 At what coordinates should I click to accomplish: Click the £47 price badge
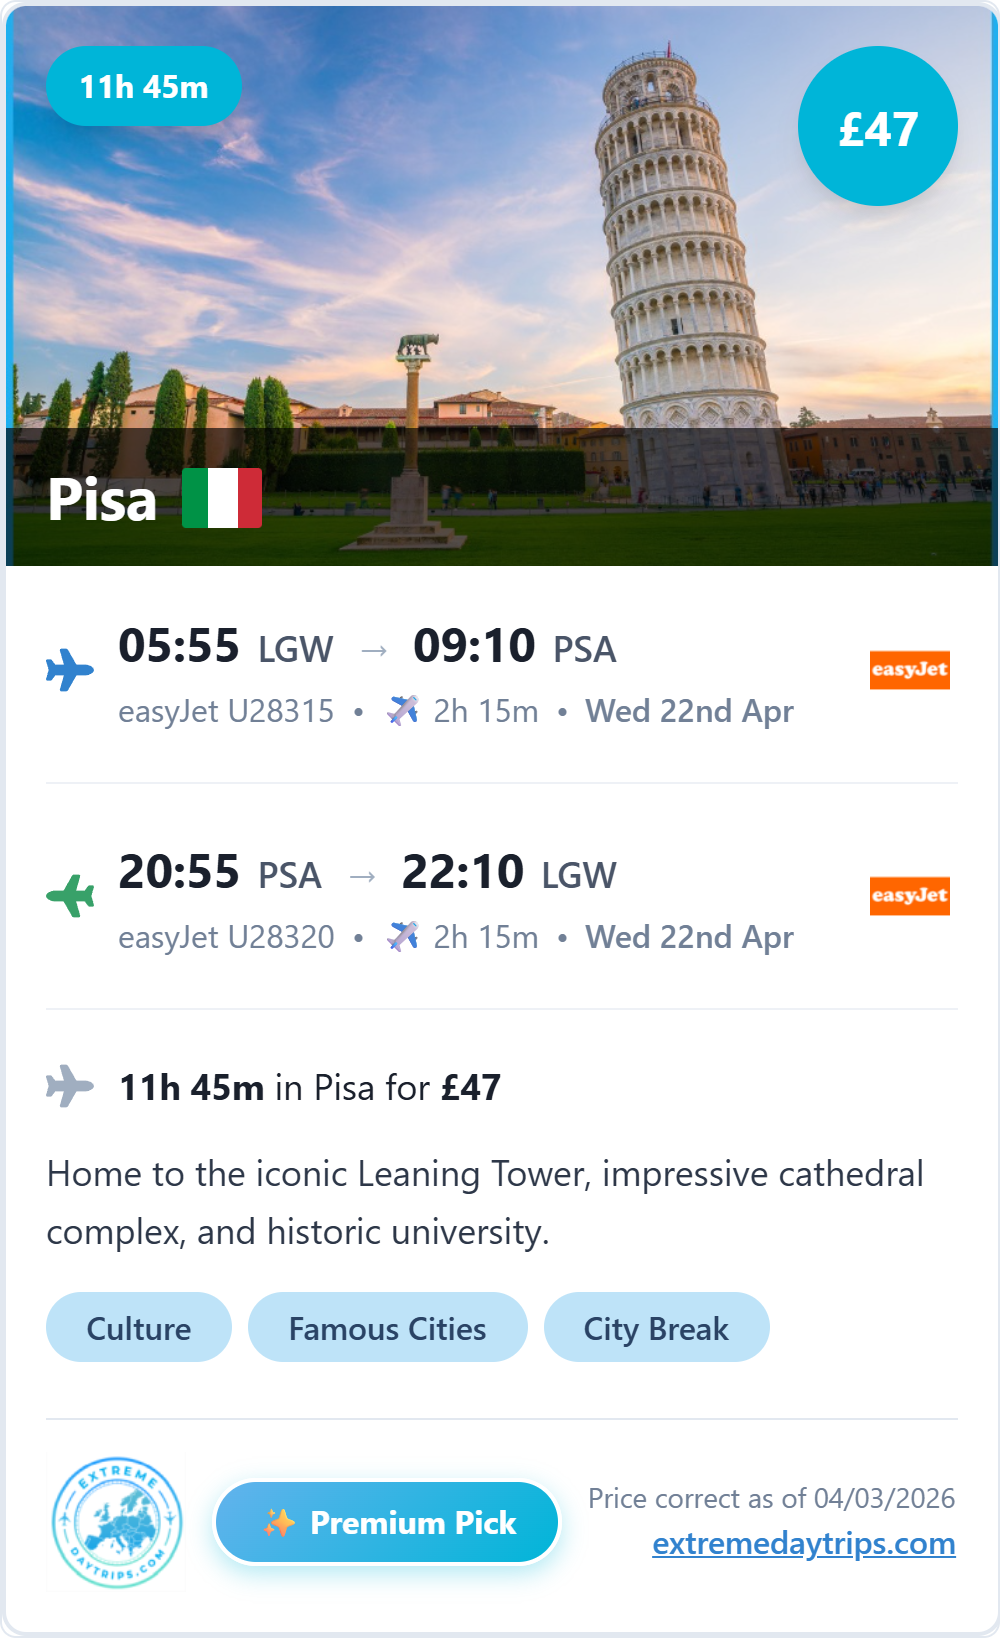[x=878, y=127]
